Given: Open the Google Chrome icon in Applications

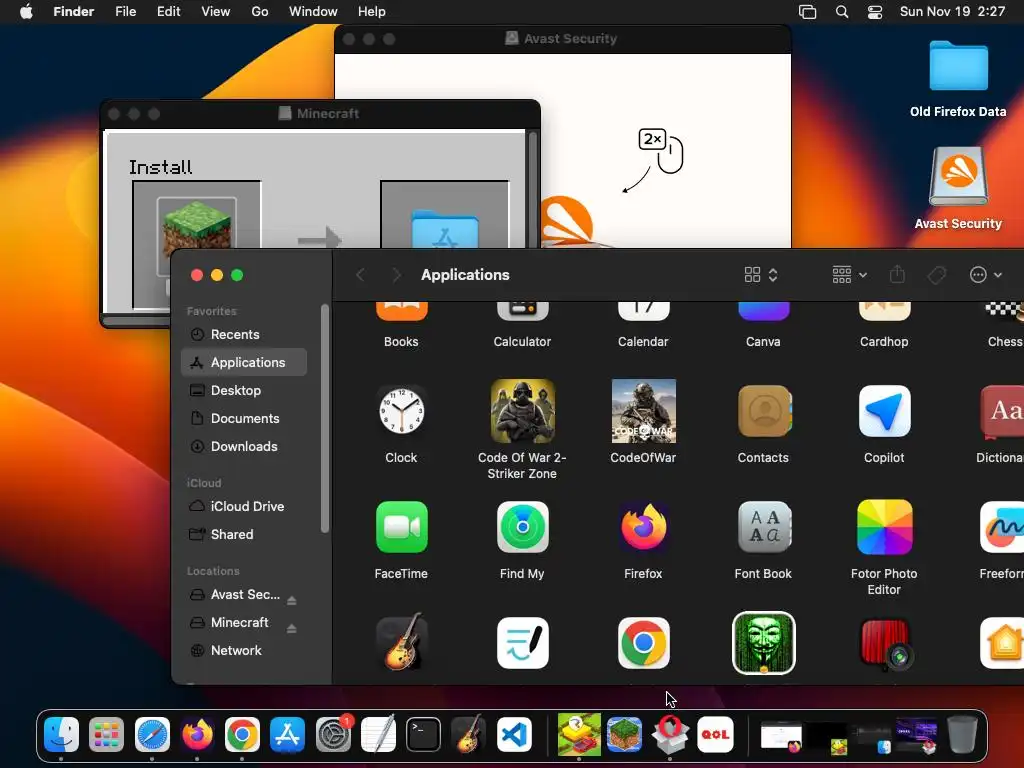Looking at the screenshot, I should pyautogui.click(x=643, y=643).
